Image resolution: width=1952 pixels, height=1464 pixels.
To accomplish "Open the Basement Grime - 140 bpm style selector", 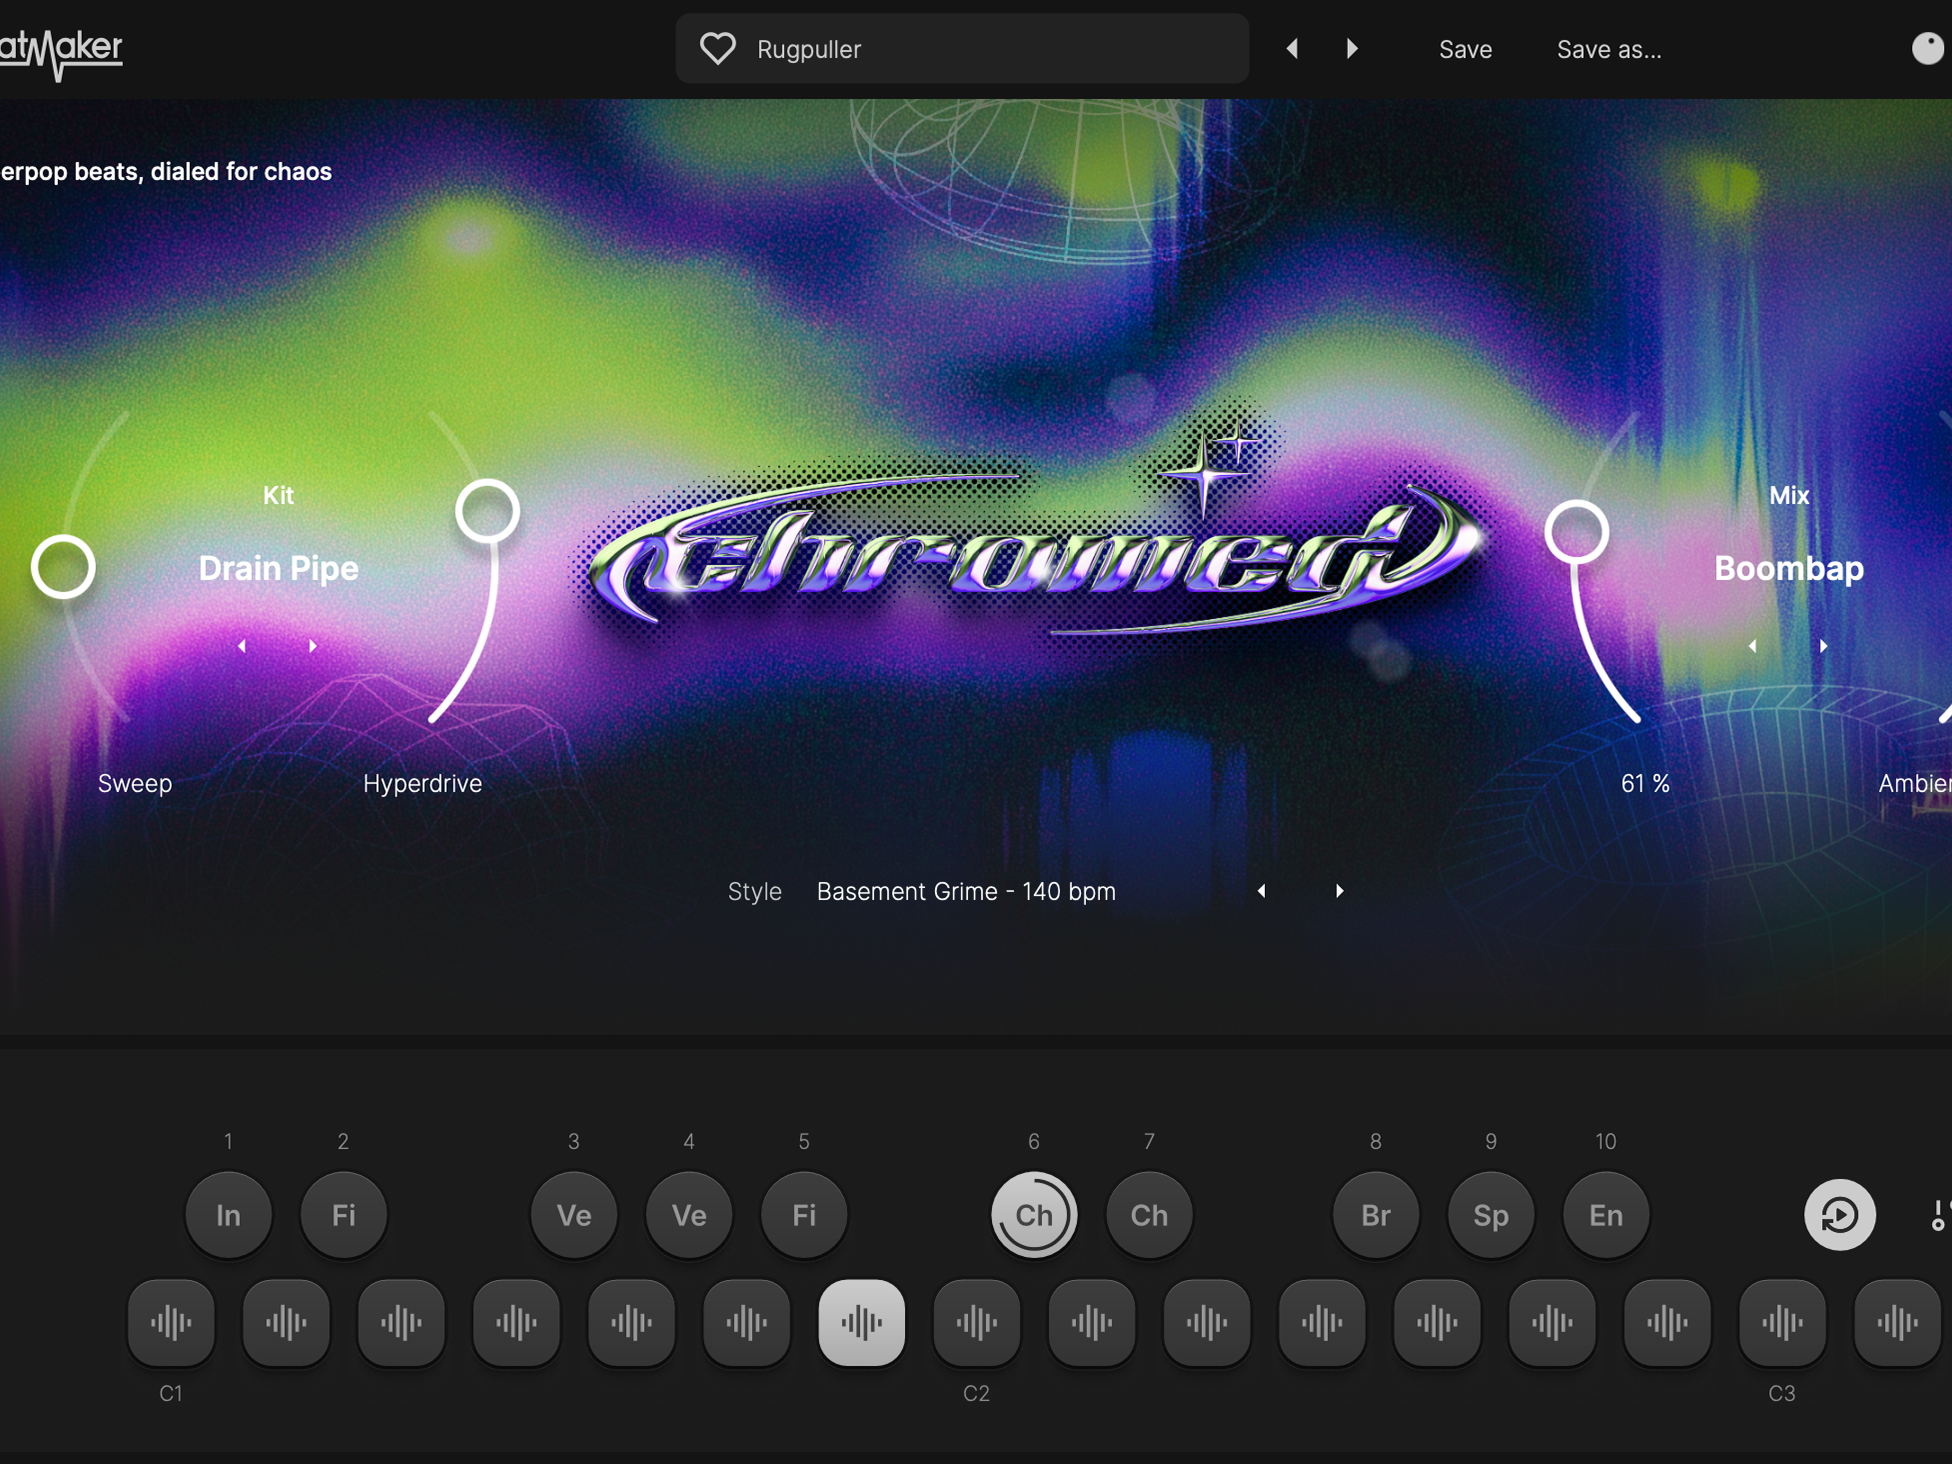I will 966,891.
